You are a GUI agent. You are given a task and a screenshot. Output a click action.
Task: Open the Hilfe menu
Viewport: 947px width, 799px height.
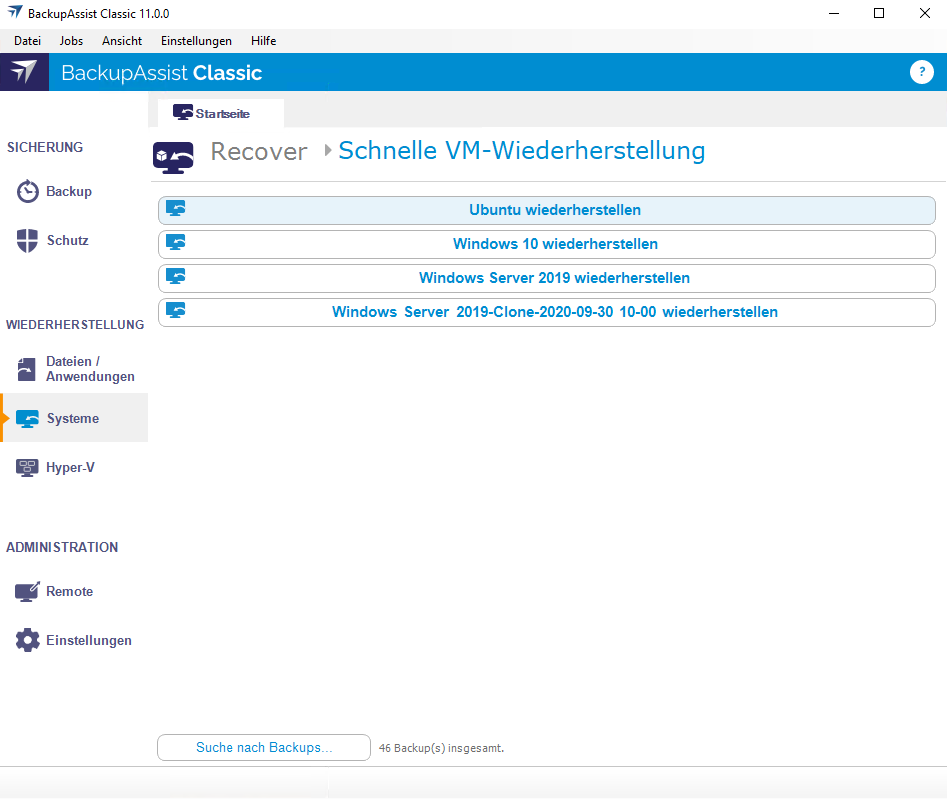click(264, 41)
